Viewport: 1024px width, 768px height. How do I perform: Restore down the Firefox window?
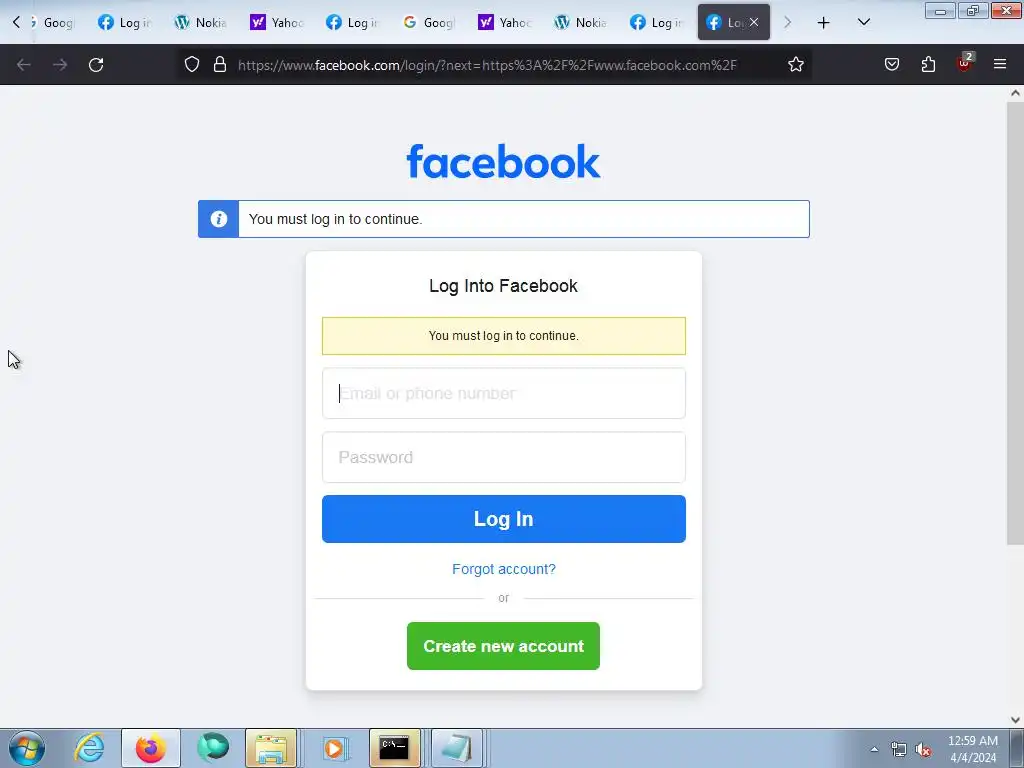[x=973, y=10]
